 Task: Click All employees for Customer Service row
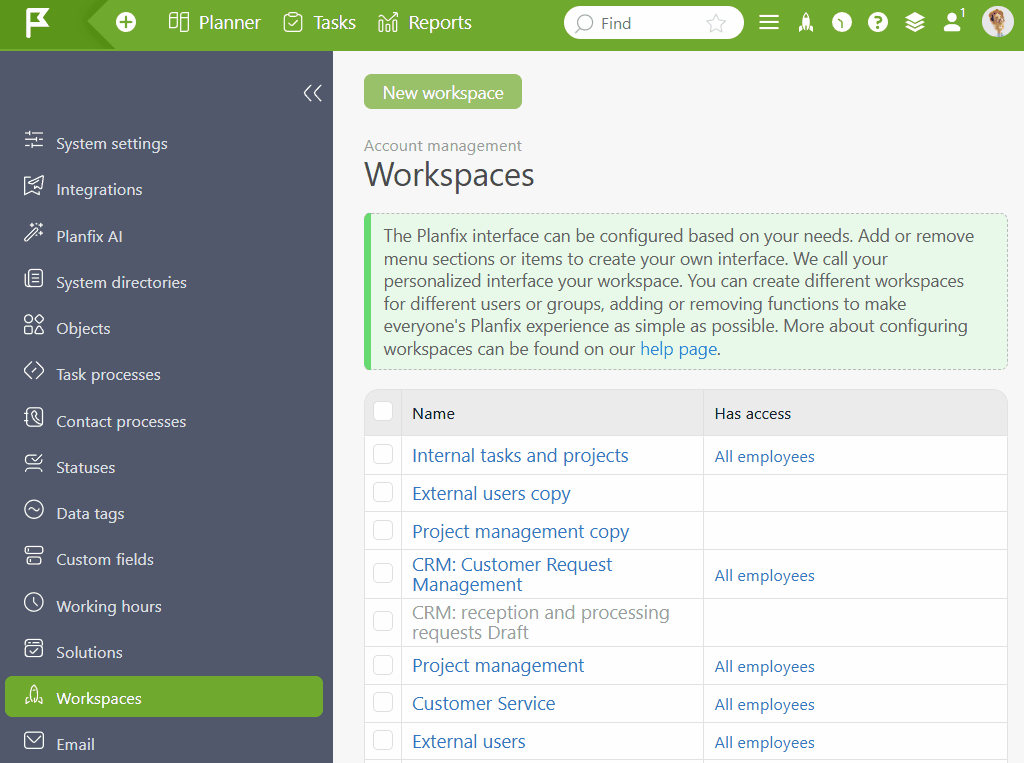click(764, 705)
